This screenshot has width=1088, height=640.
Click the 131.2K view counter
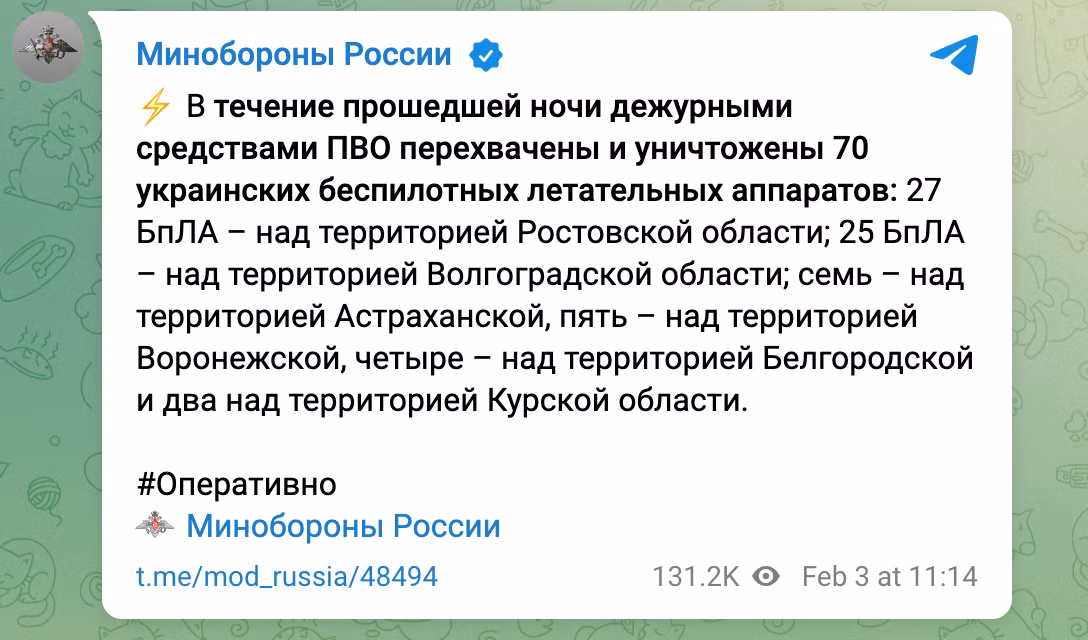click(696, 576)
